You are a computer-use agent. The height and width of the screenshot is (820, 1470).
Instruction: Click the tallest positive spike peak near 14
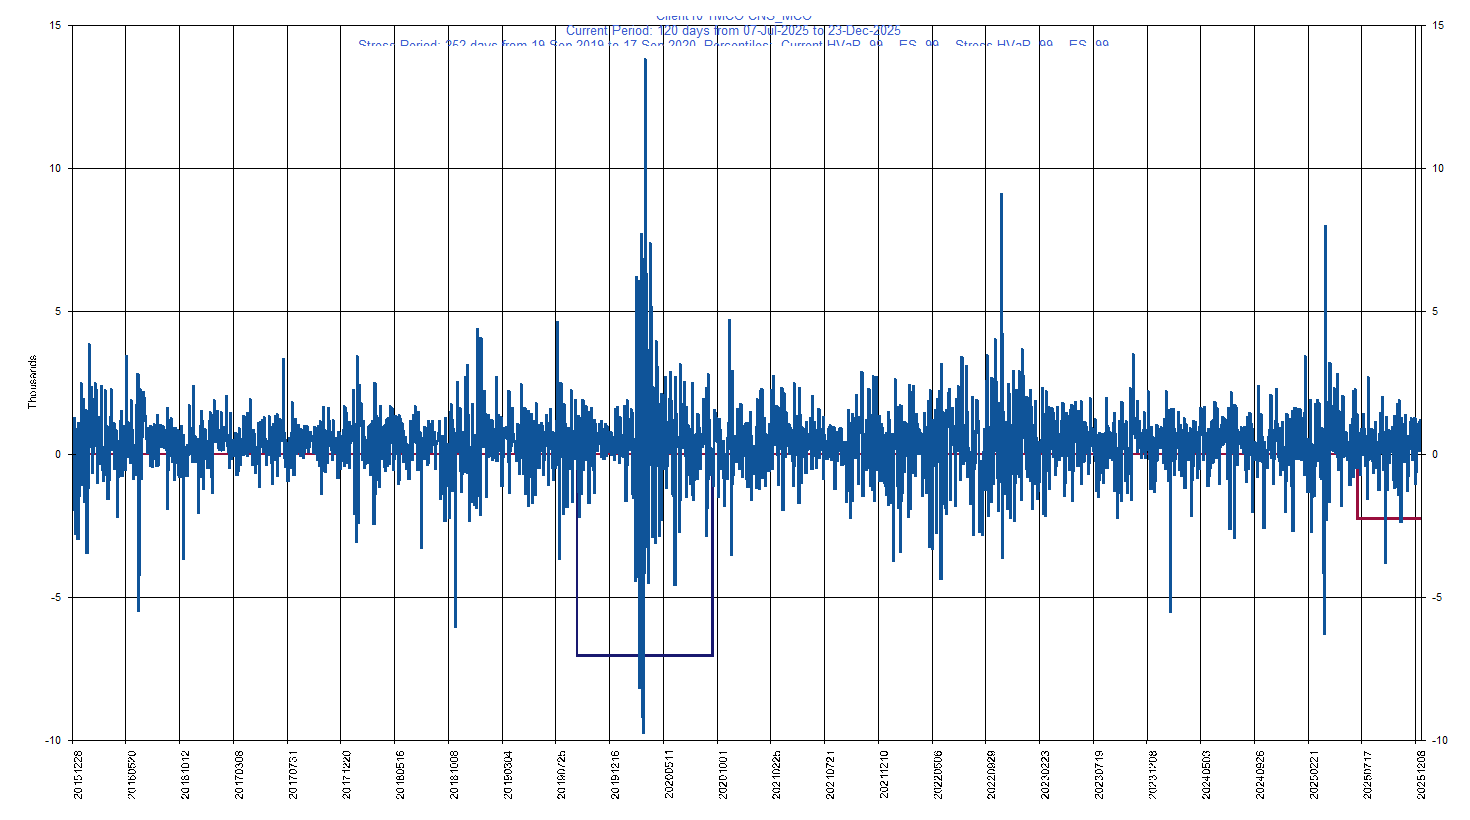(x=645, y=60)
